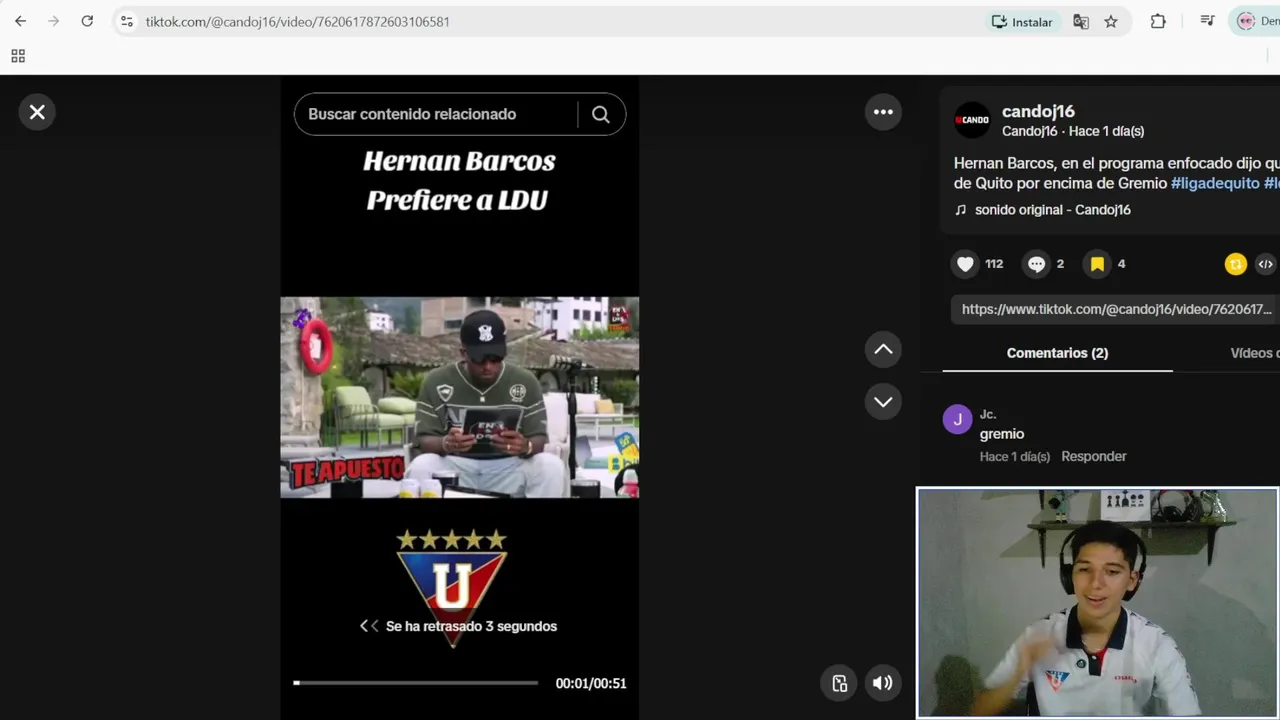Open the three-dot more options menu
The image size is (1280, 720).
click(x=883, y=112)
